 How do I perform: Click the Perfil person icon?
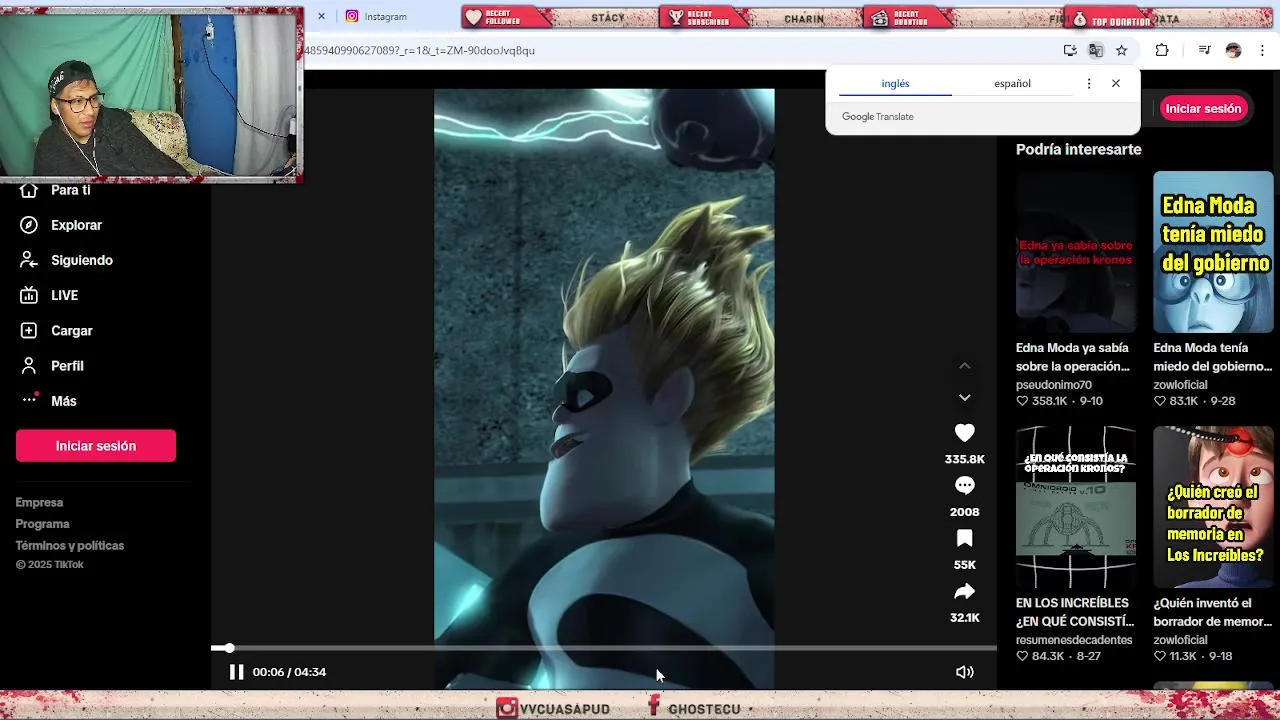coord(30,365)
